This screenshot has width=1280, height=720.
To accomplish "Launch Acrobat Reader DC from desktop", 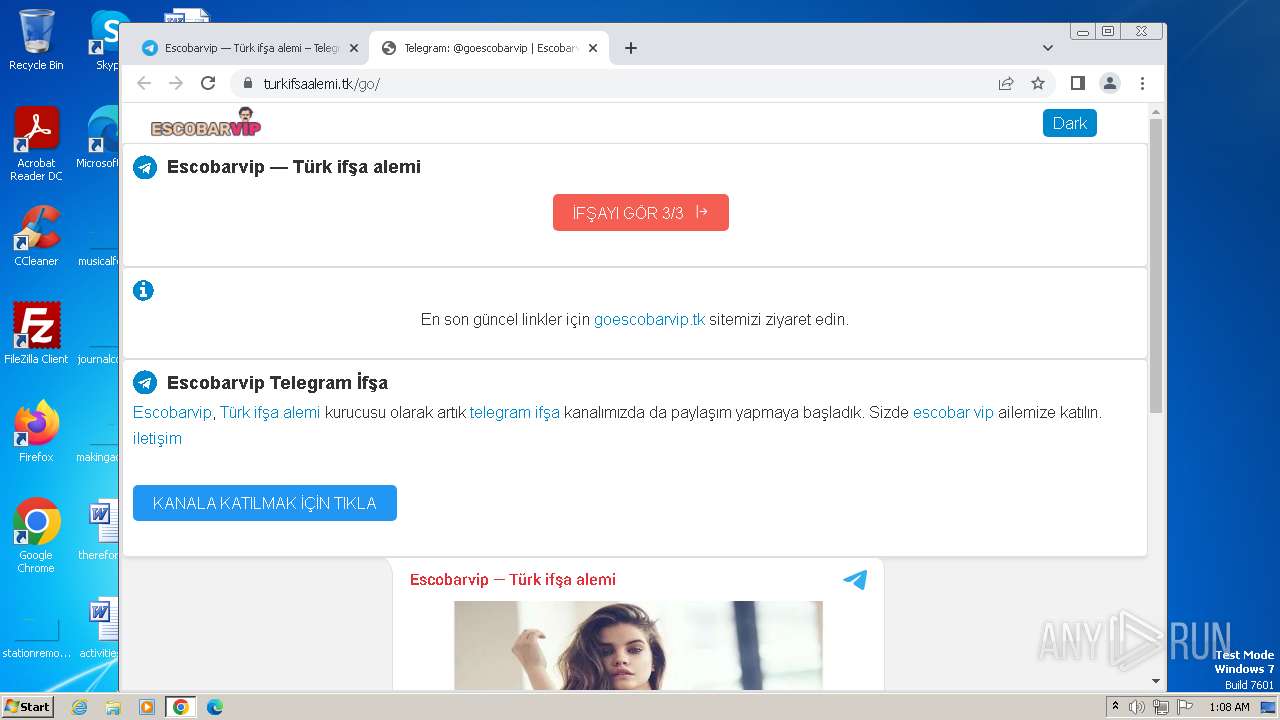I will coord(36,144).
